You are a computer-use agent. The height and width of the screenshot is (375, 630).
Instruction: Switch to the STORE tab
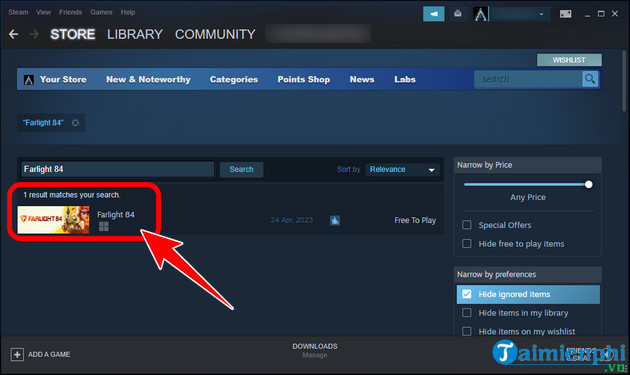click(x=73, y=34)
